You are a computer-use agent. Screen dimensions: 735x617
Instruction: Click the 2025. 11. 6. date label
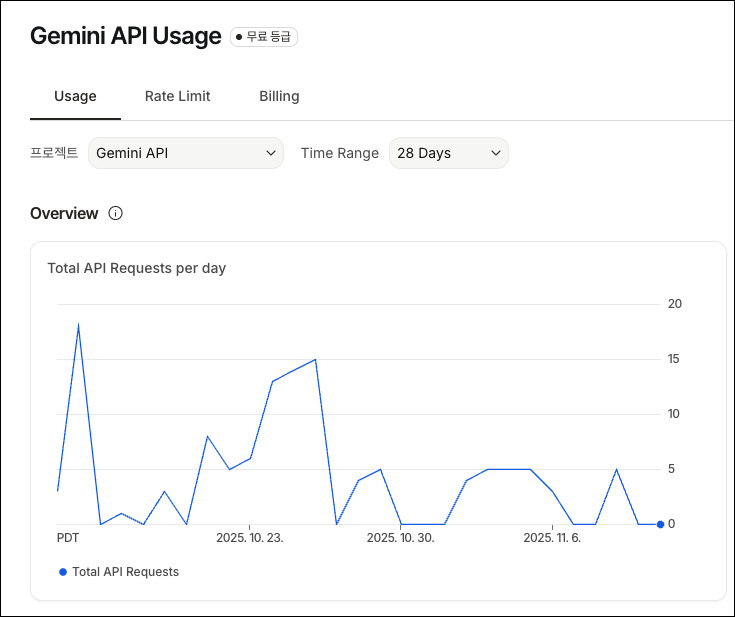(552, 538)
